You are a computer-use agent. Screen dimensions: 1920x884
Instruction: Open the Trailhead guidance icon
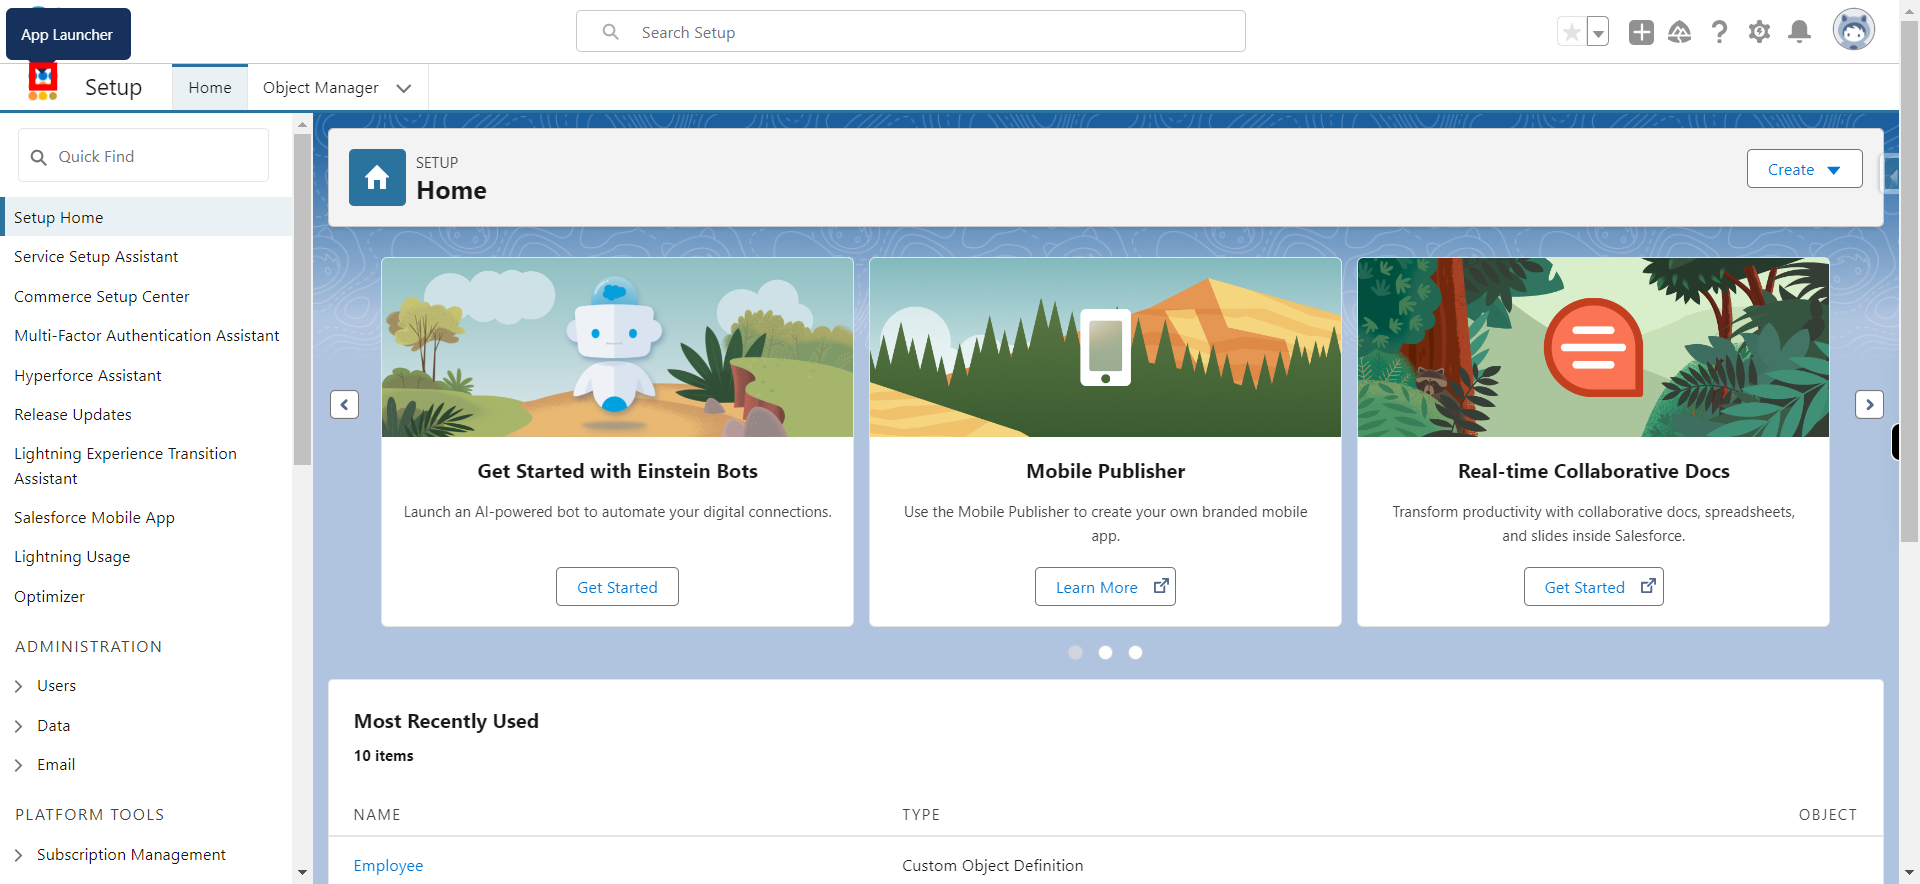(1680, 33)
